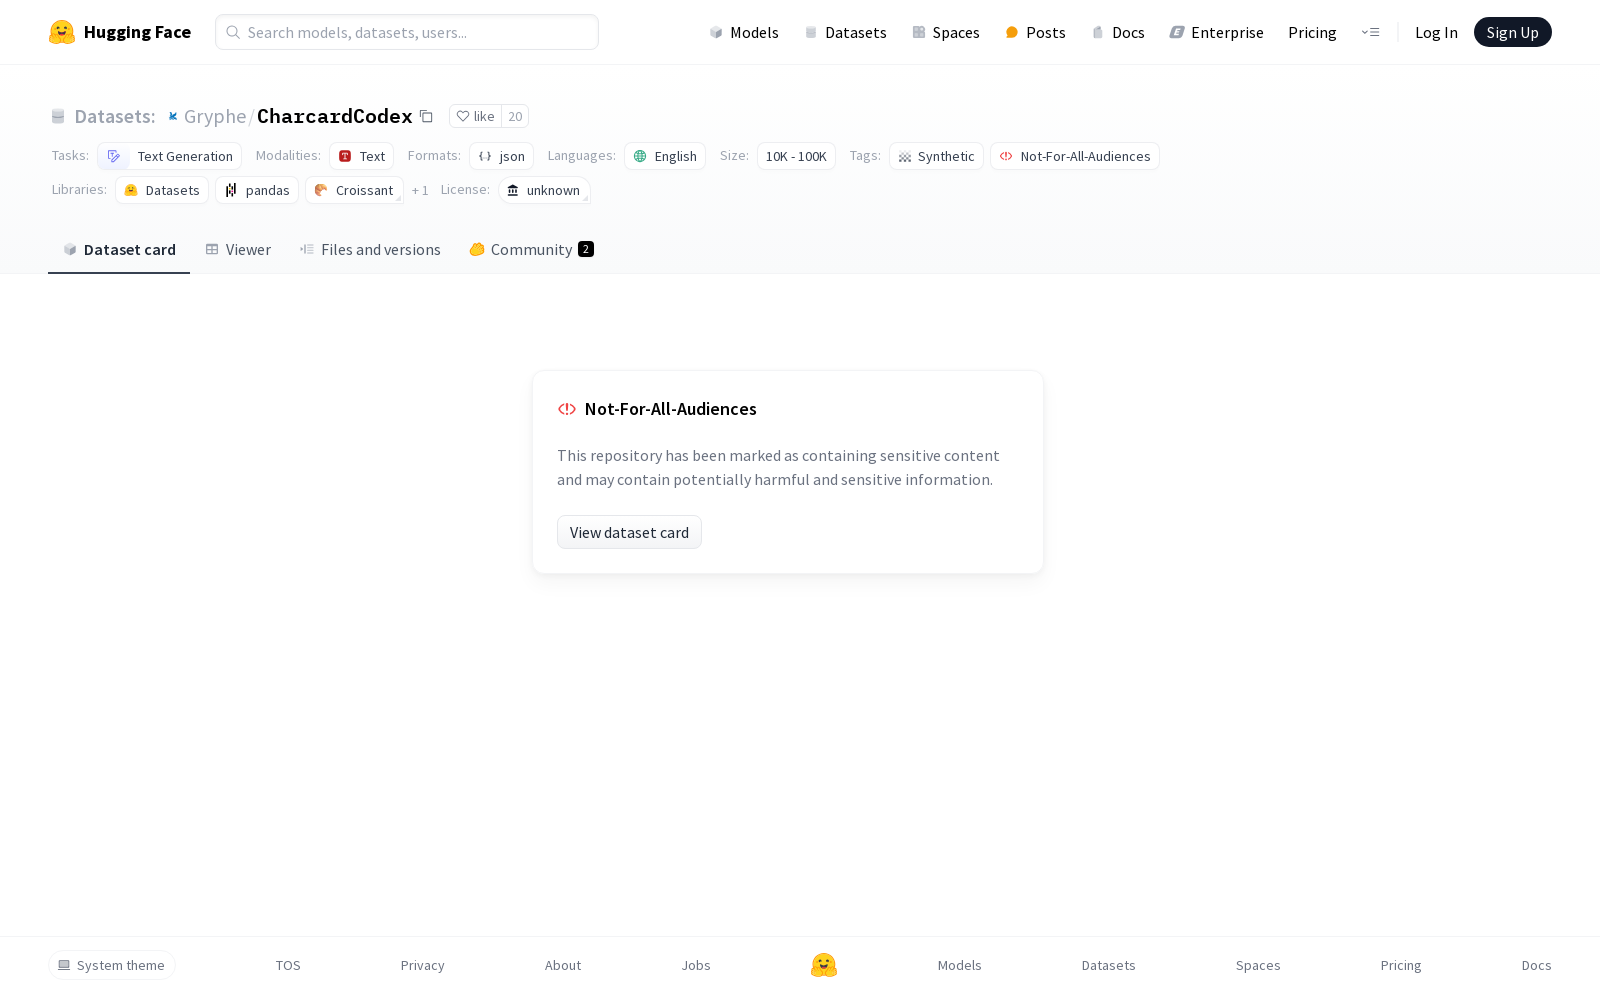Open Posts in the top navigation
The image size is (1600, 1000).
[x=1035, y=32]
